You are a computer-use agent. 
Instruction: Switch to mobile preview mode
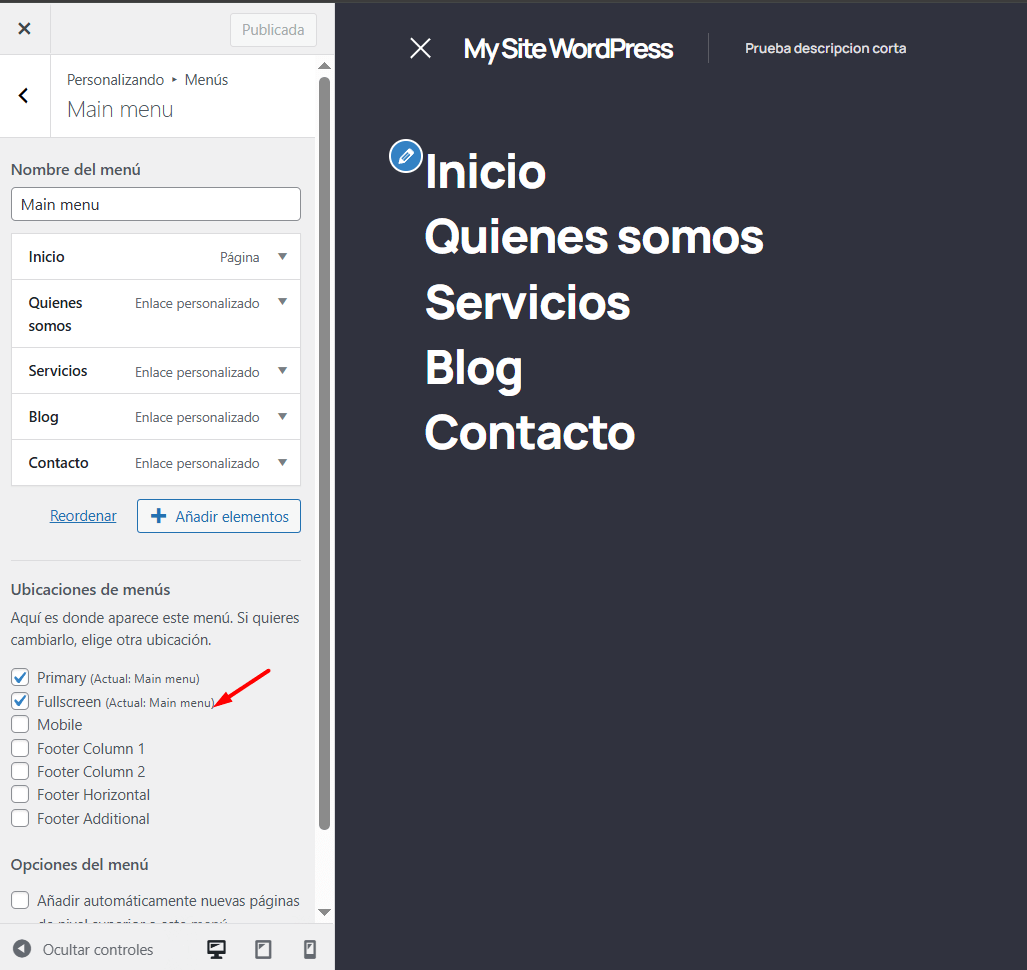[310, 949]
